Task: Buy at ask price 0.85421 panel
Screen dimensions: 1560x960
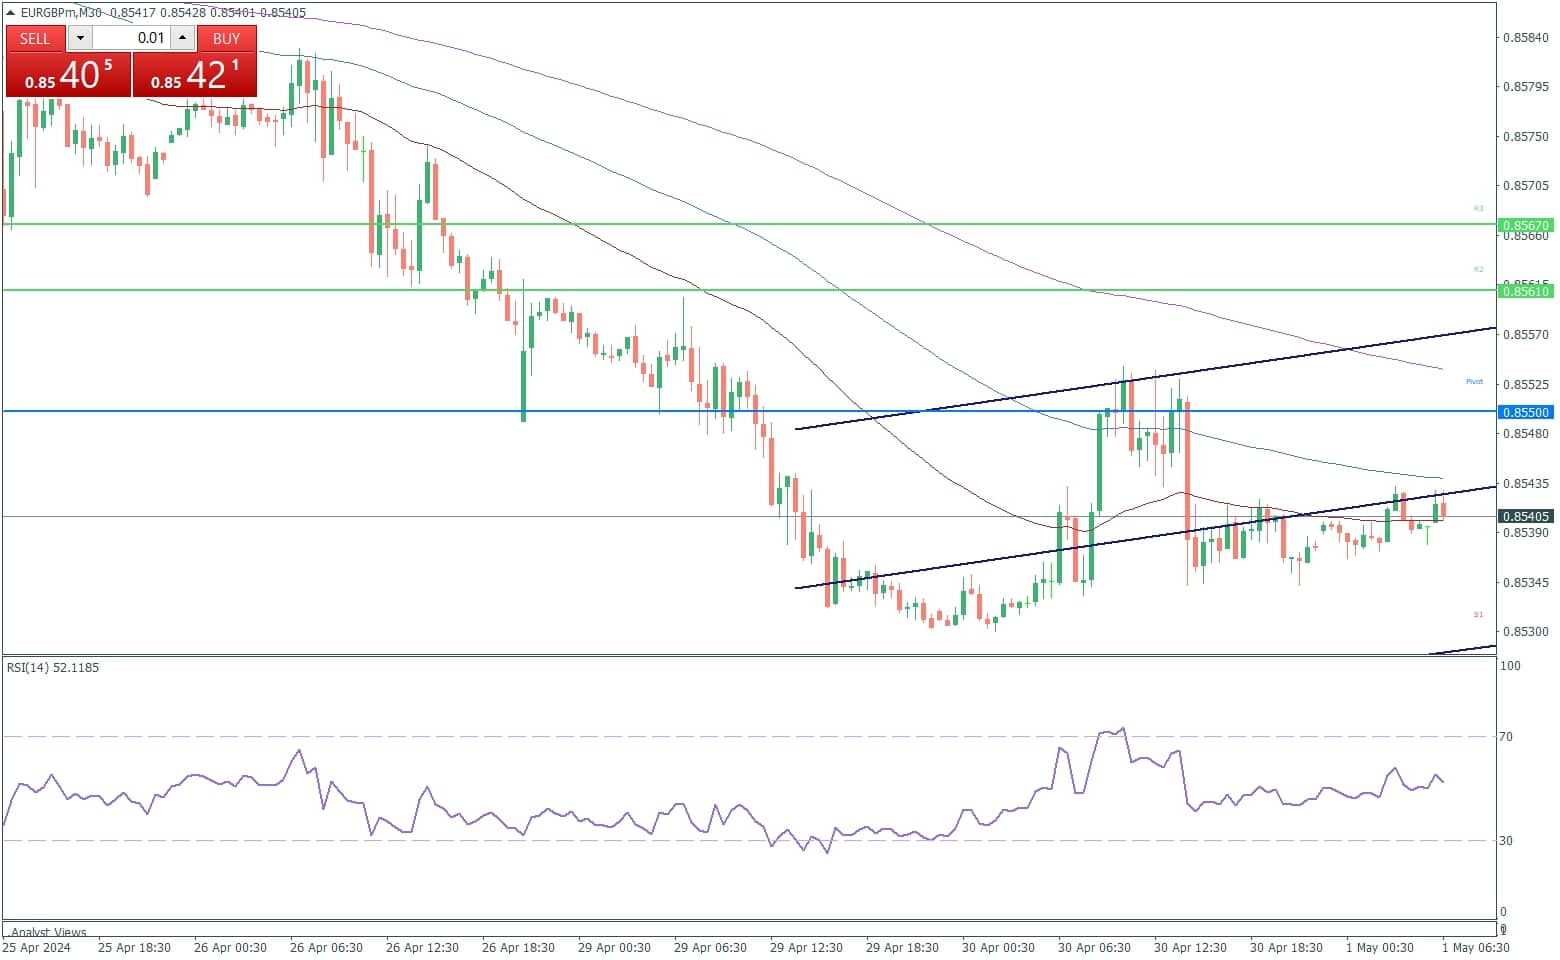Action: coord(195,75)
